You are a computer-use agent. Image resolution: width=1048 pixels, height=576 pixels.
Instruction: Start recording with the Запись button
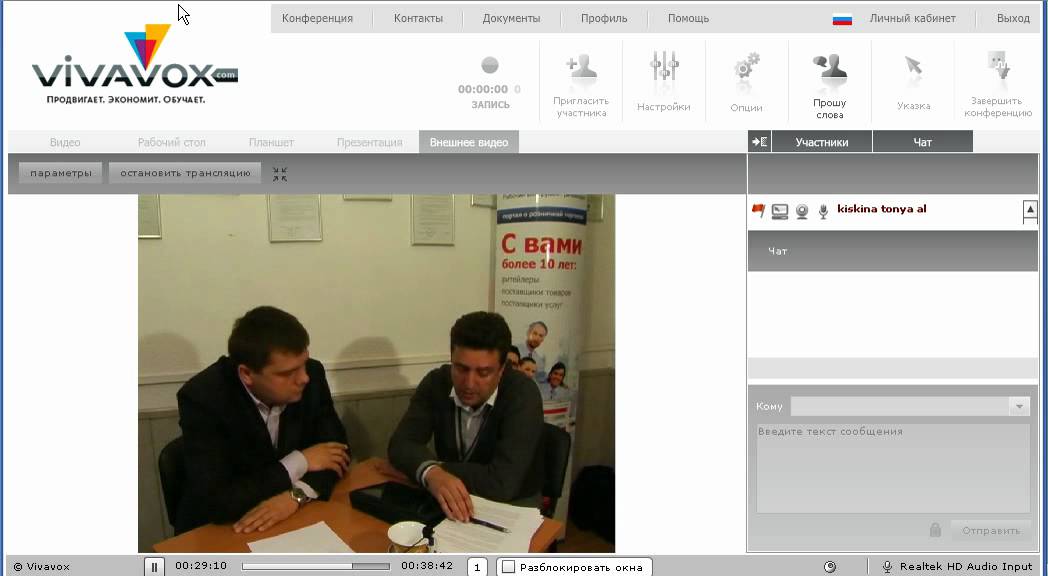[490, 65]
